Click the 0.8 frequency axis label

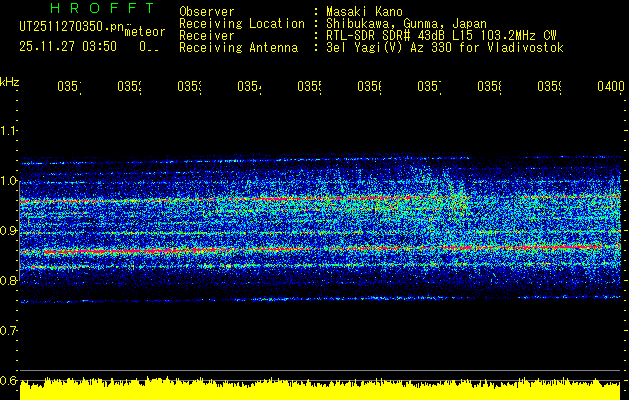[8, 280]
